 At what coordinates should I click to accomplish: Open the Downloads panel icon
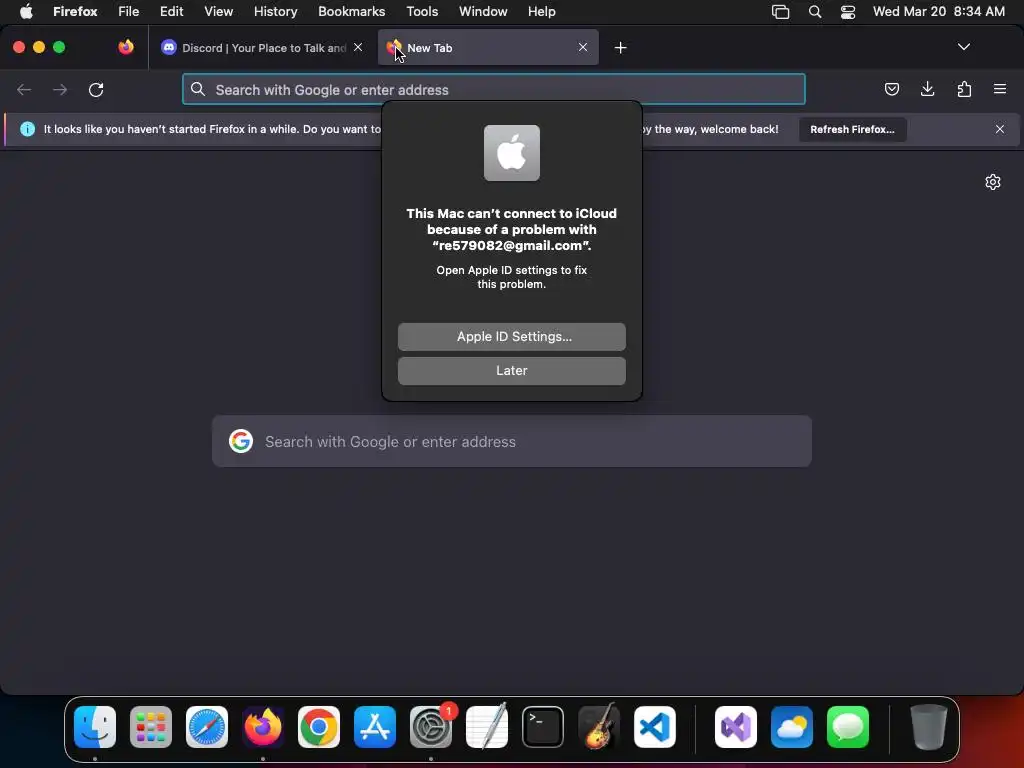(927, 89)
